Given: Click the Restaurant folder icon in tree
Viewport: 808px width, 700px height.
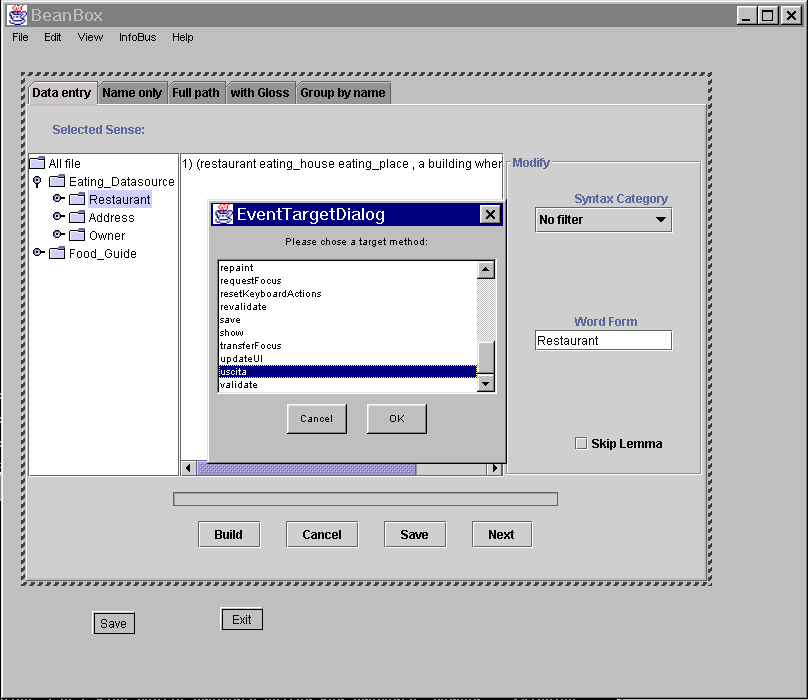Looking at the screenshot, I should pyautogui.click(x=77, y=200).
